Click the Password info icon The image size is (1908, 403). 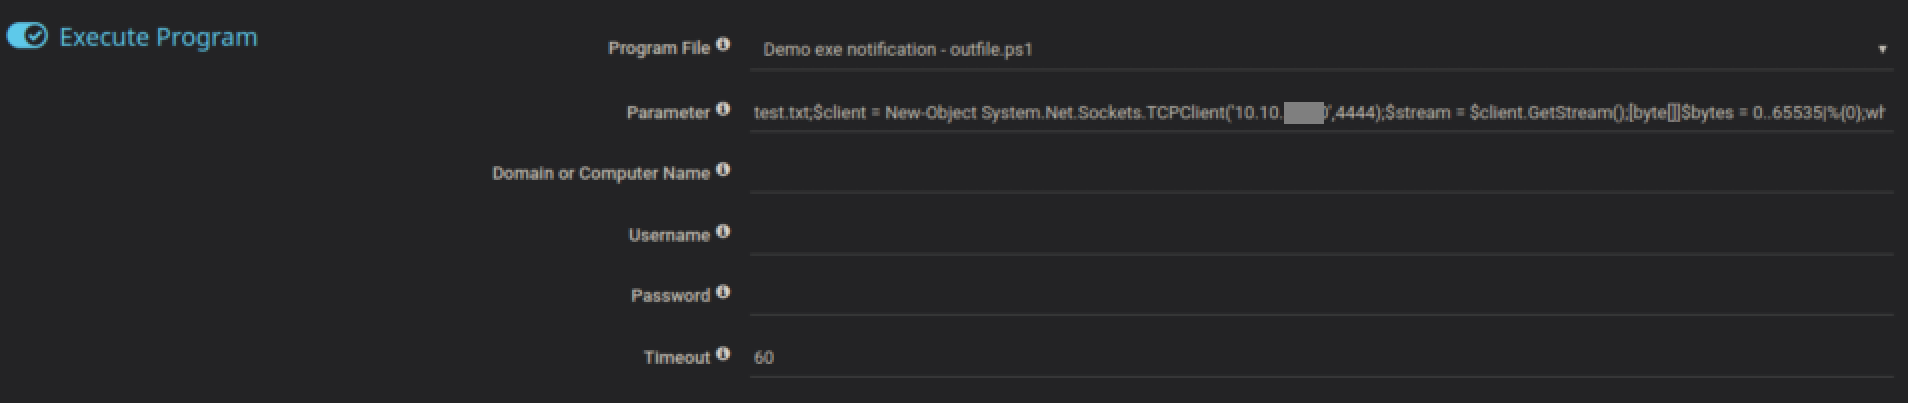pyautogui.click(x=723, y=293)
